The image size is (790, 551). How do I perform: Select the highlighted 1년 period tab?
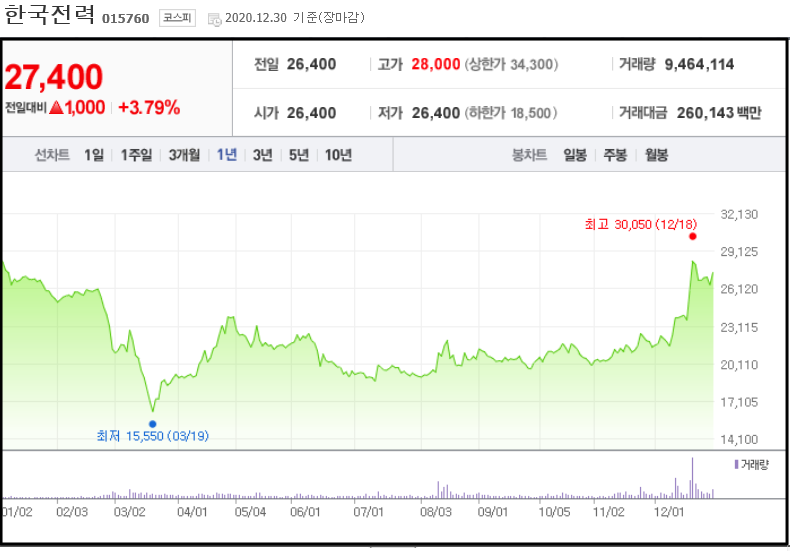point(227,155)
